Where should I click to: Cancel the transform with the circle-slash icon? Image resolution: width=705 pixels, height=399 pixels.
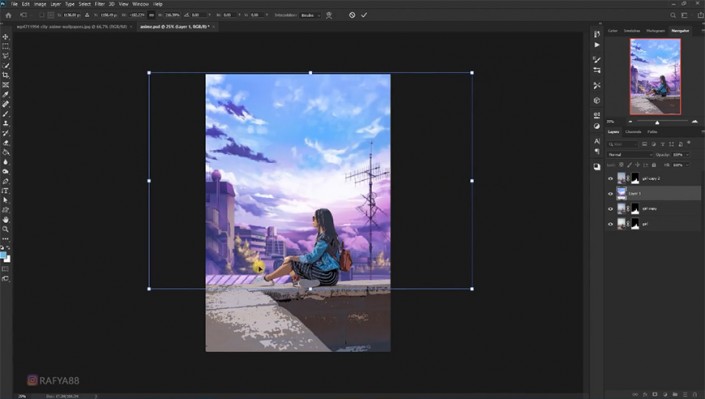tap(352, 15)
